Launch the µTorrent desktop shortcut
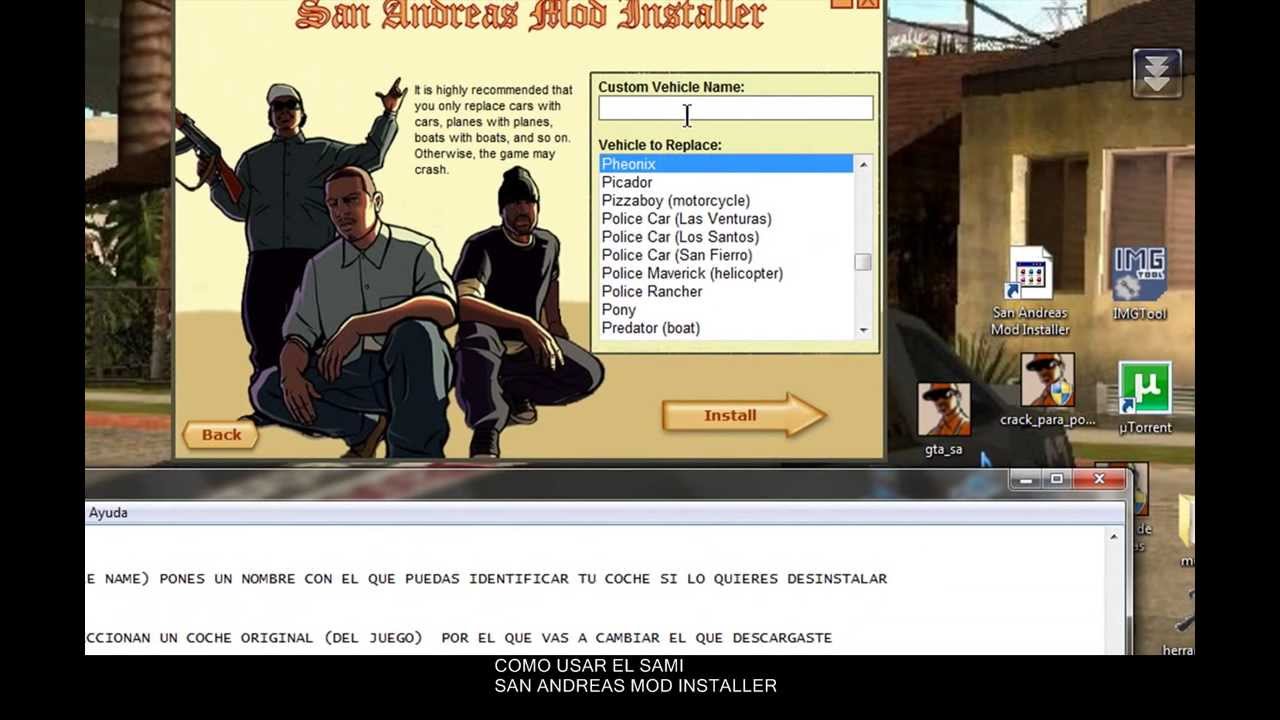This screenshot has height=720, width=1280. [x=1145, y=398]
